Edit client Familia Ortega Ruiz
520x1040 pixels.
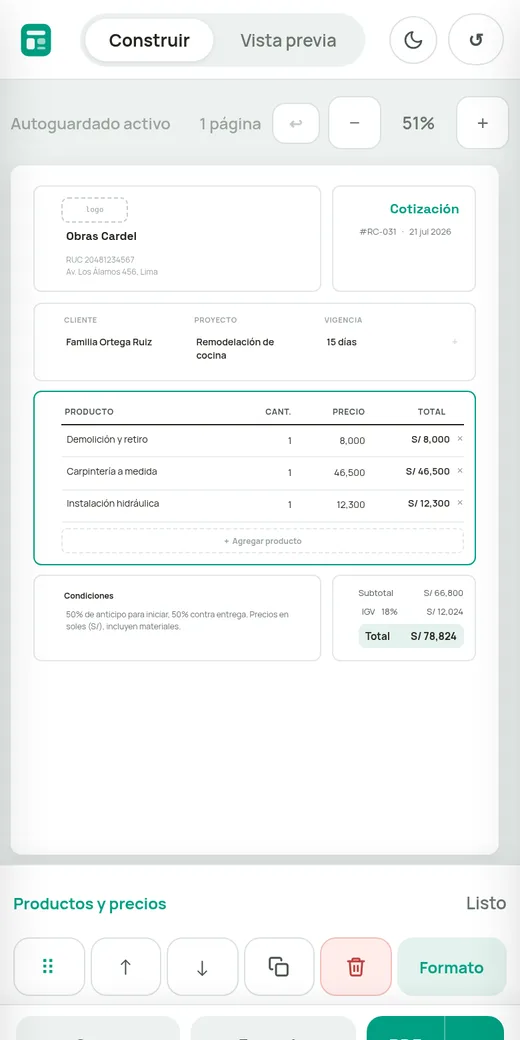click(109, 342)
